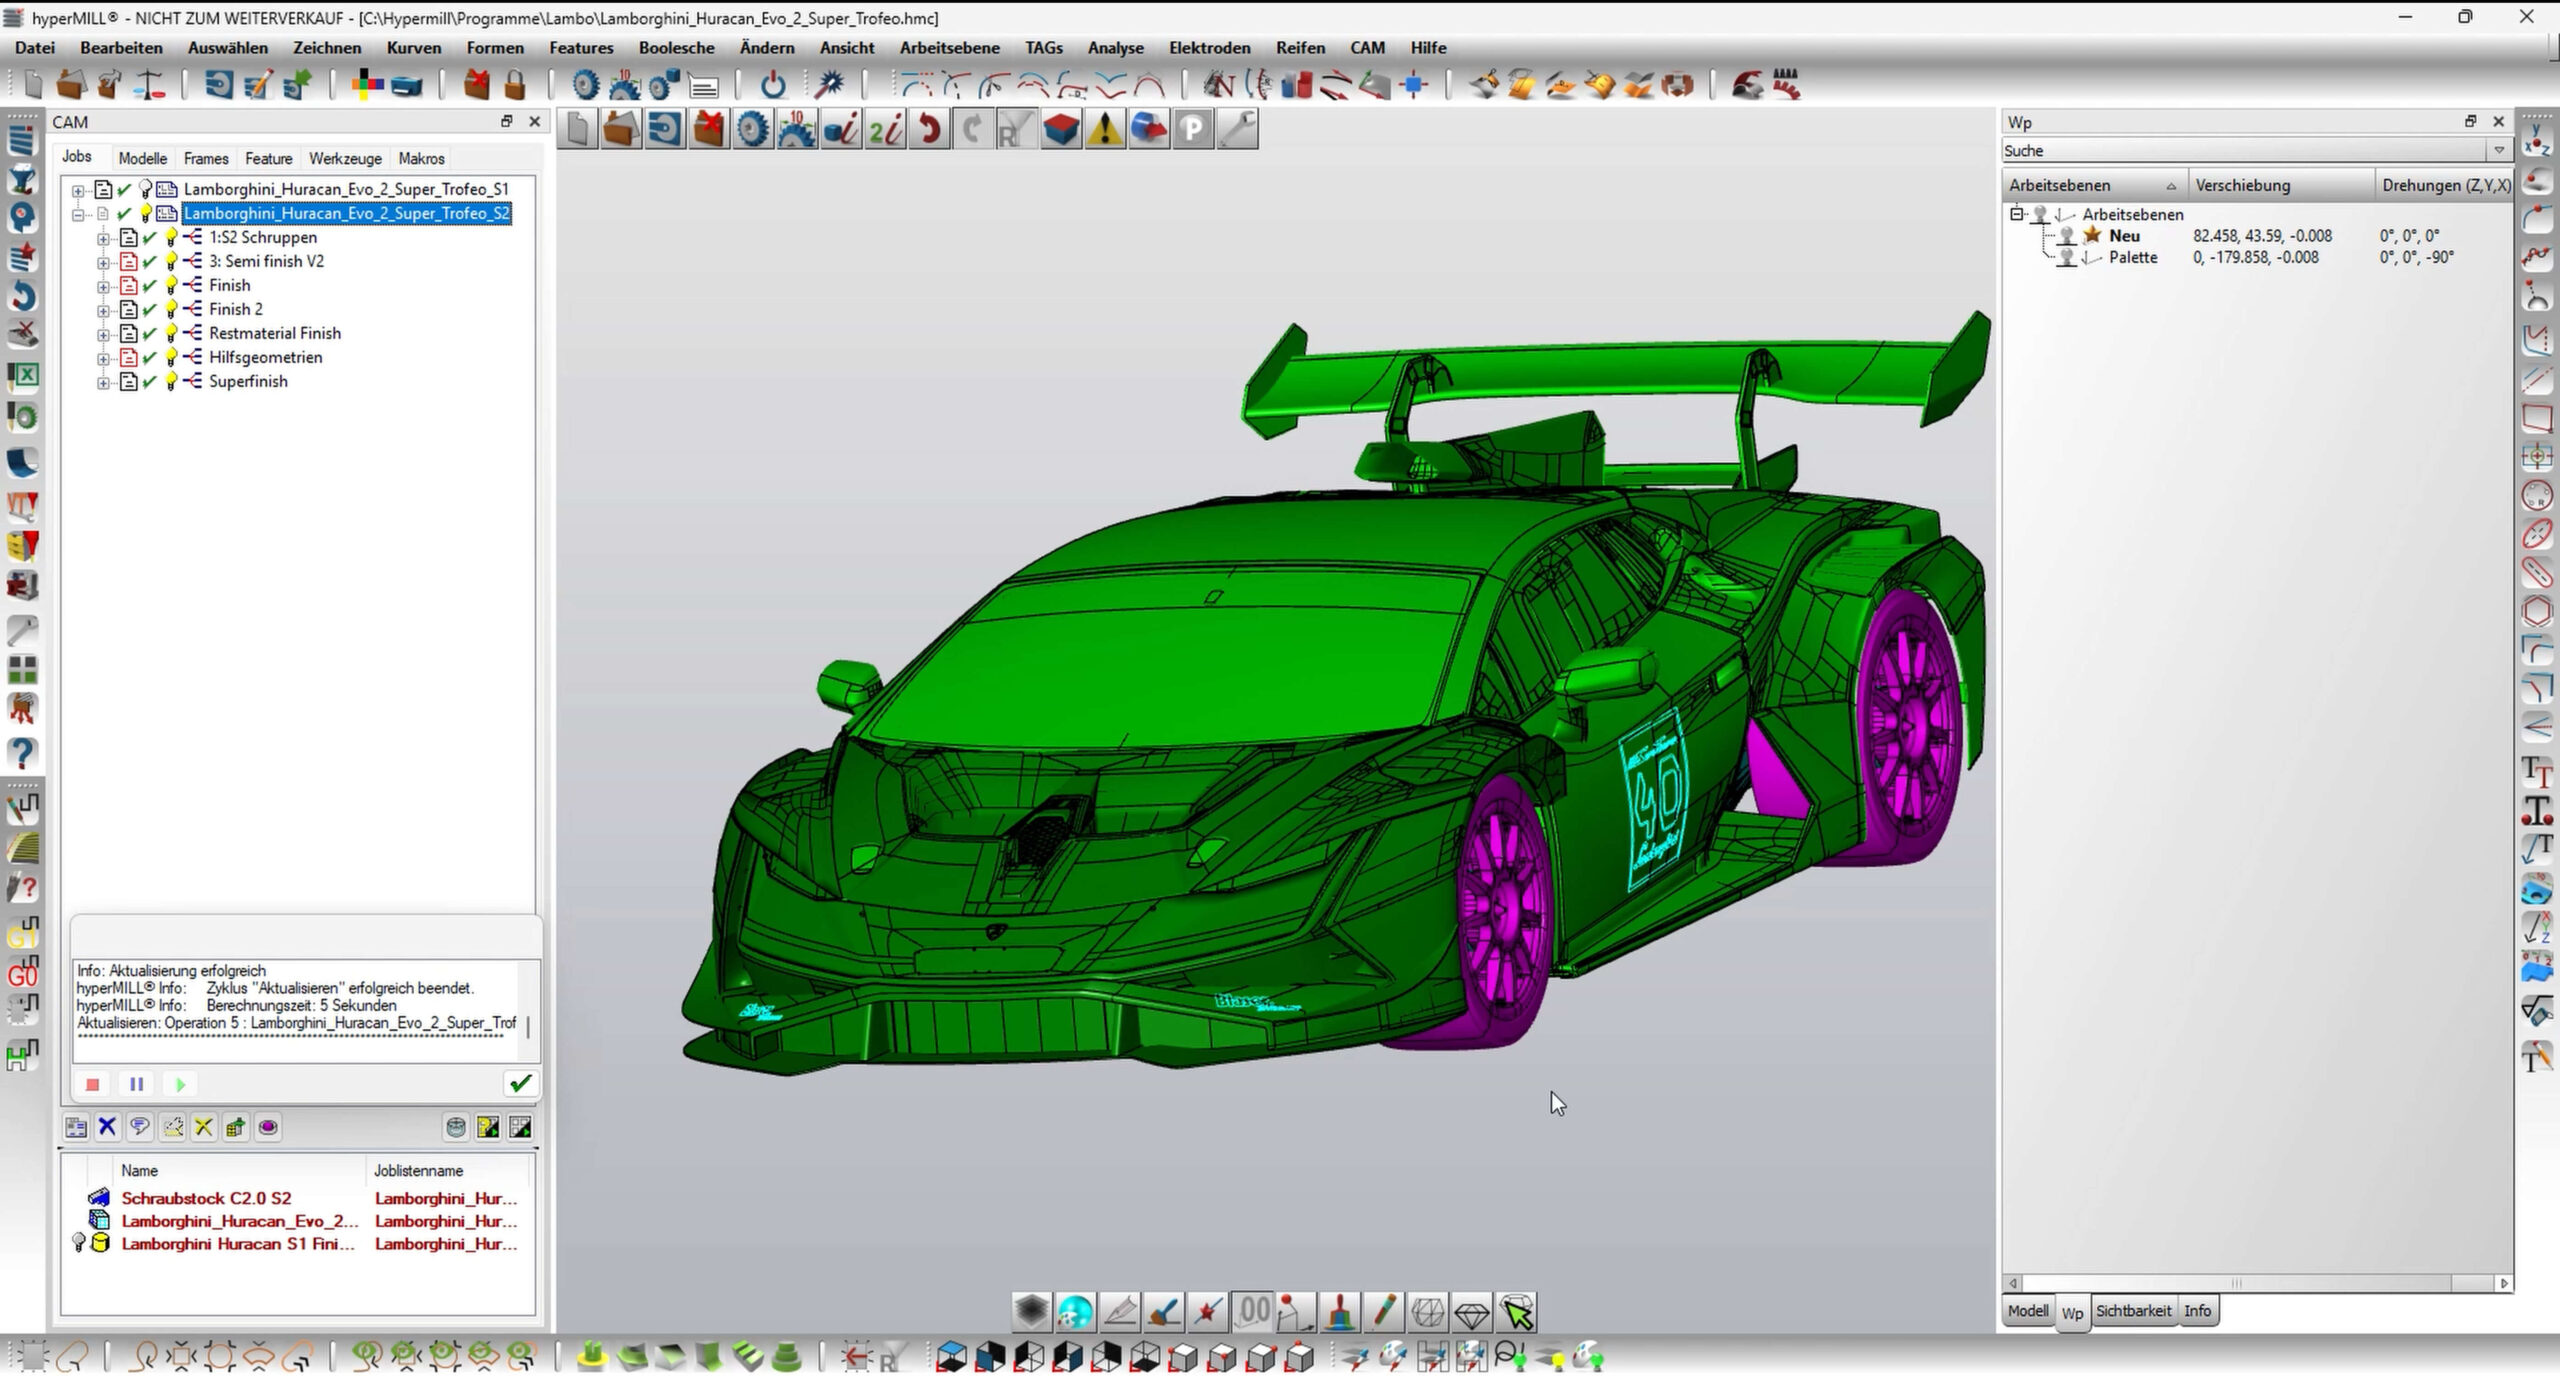Click the white P icon in viewport toolbar
Image resolution: width=2560 pixels, height=1376 pixels.
point(1192,130)
